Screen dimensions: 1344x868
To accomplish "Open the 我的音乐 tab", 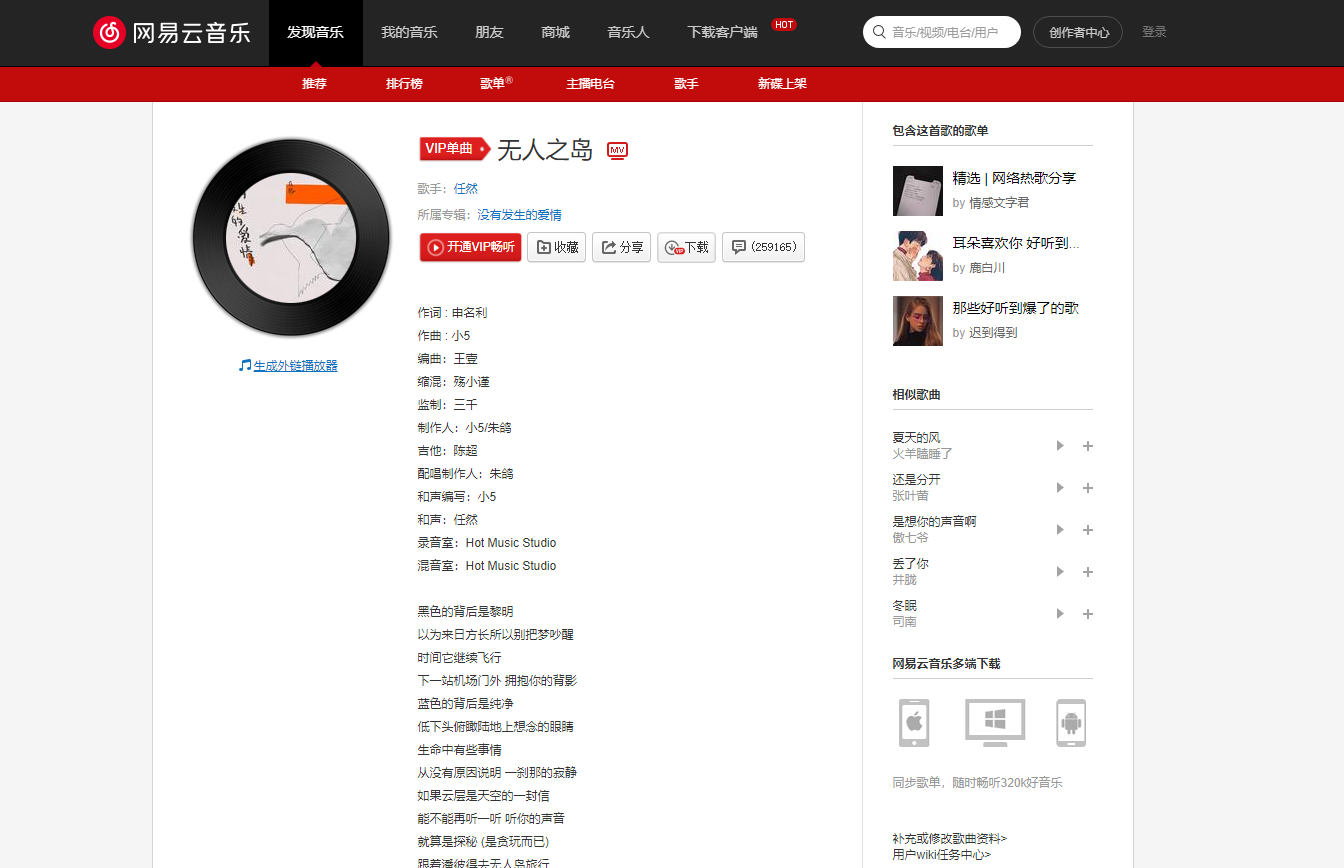I will coord(409,33).
